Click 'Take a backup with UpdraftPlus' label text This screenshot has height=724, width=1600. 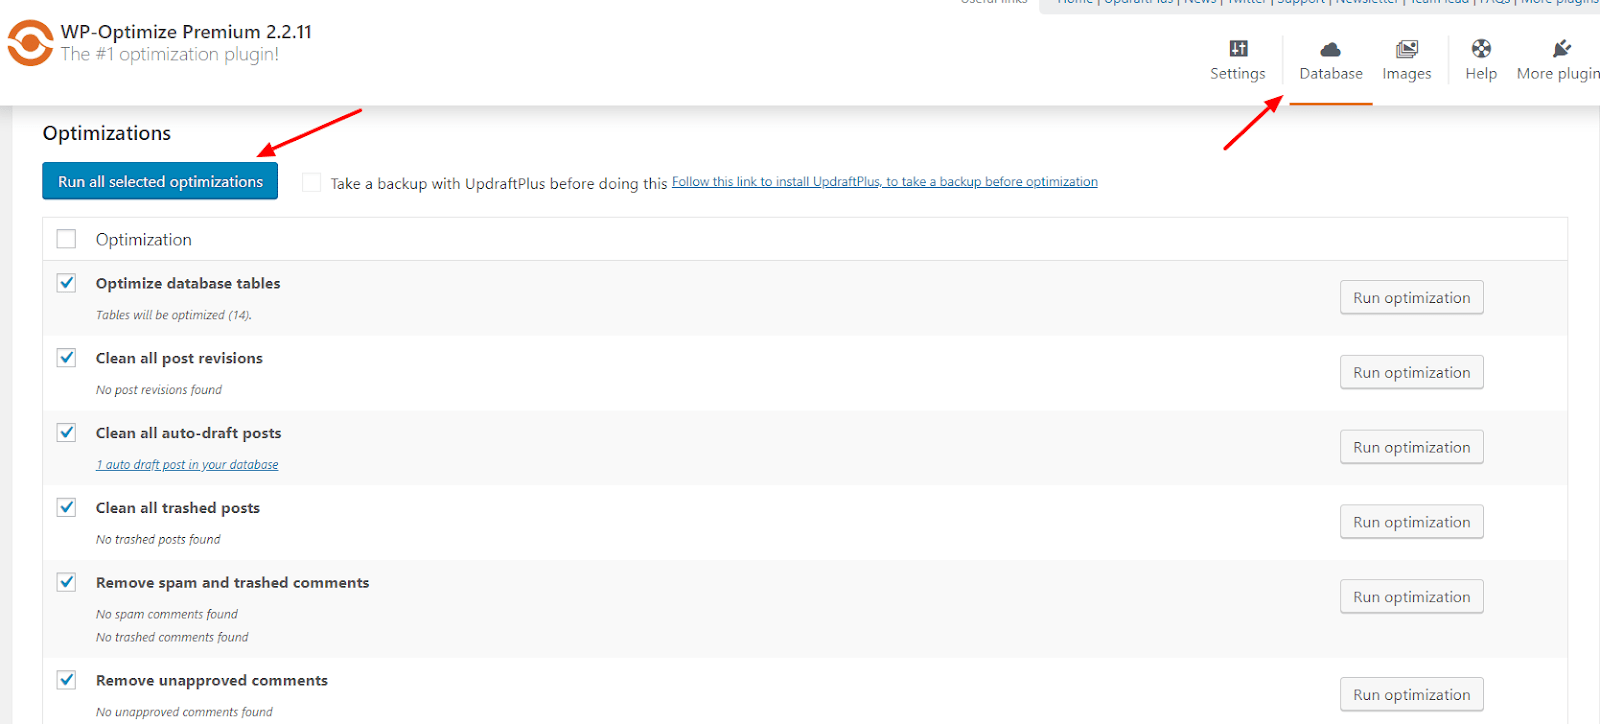click(499, 184)
